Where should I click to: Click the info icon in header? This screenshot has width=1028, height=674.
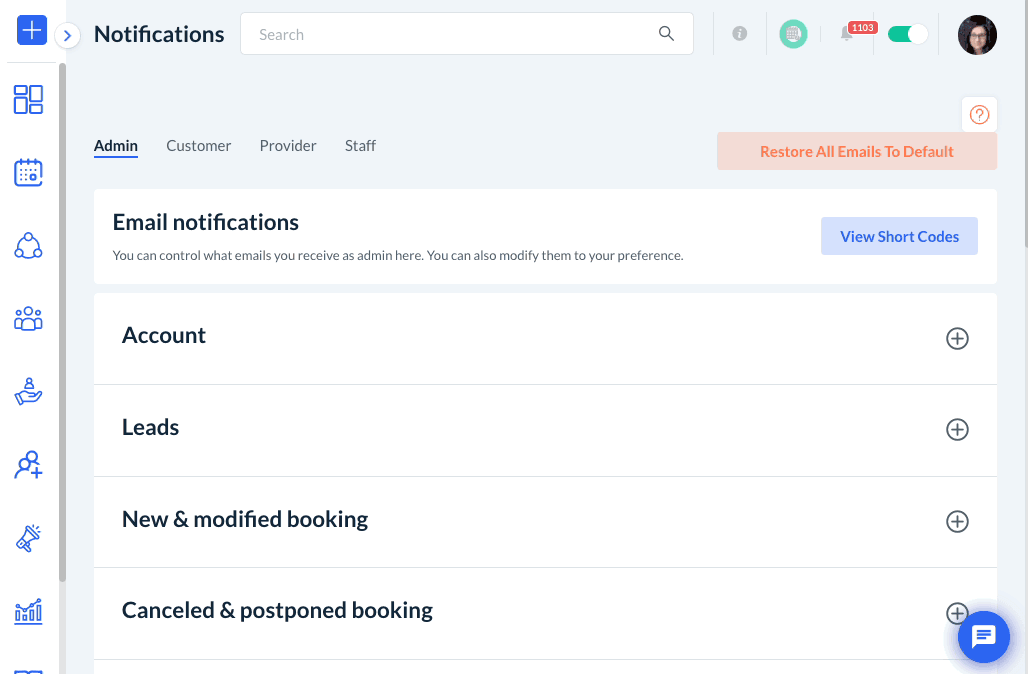740,34
